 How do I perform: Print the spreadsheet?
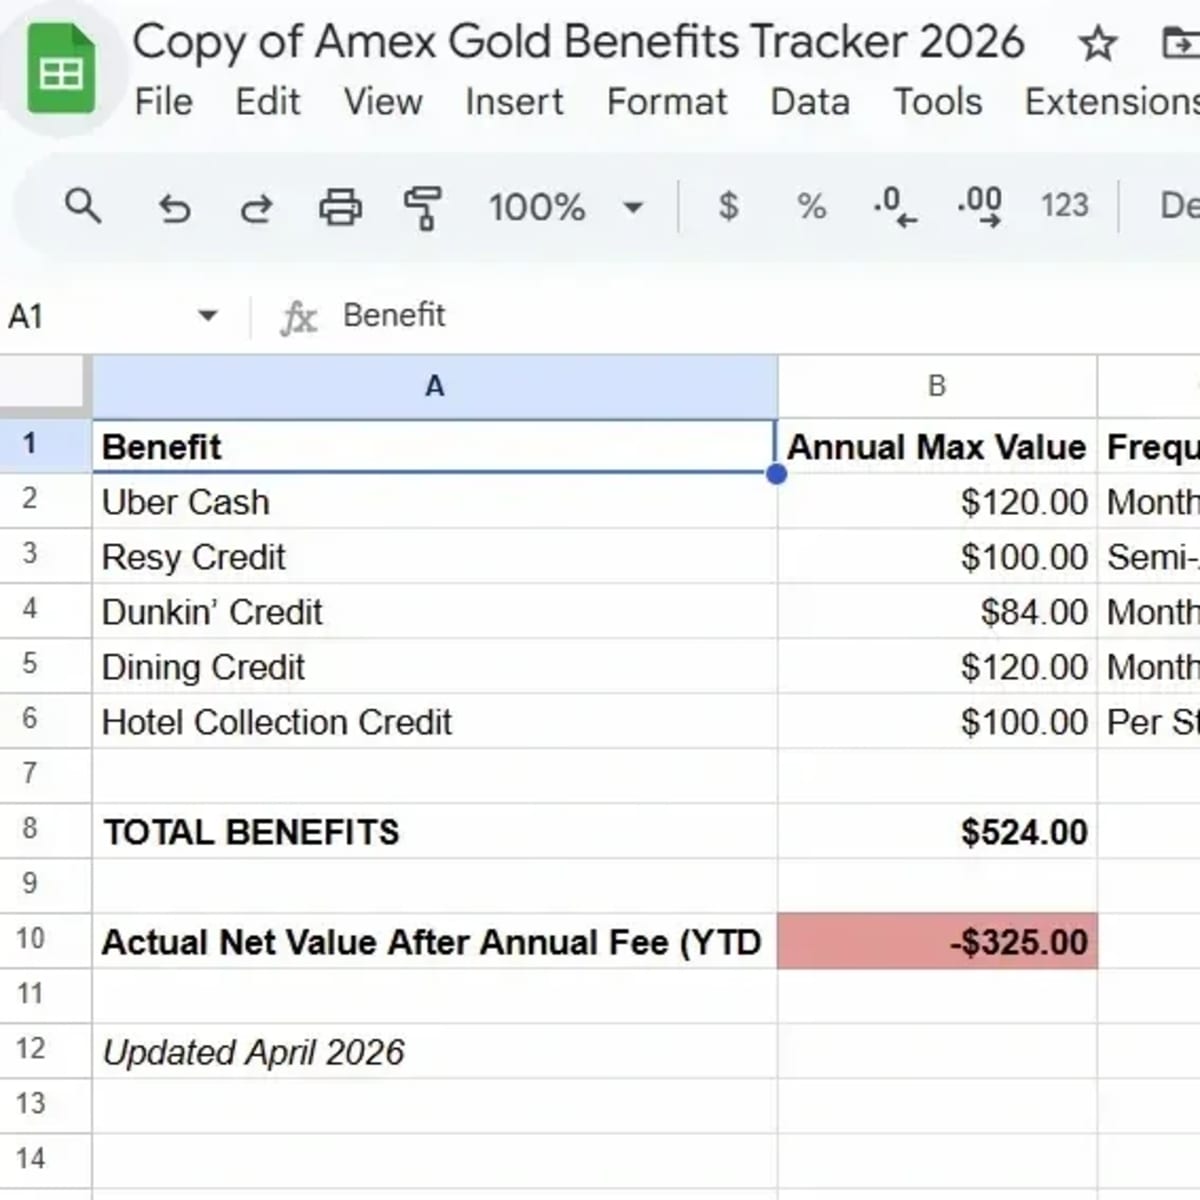(340, 208)
